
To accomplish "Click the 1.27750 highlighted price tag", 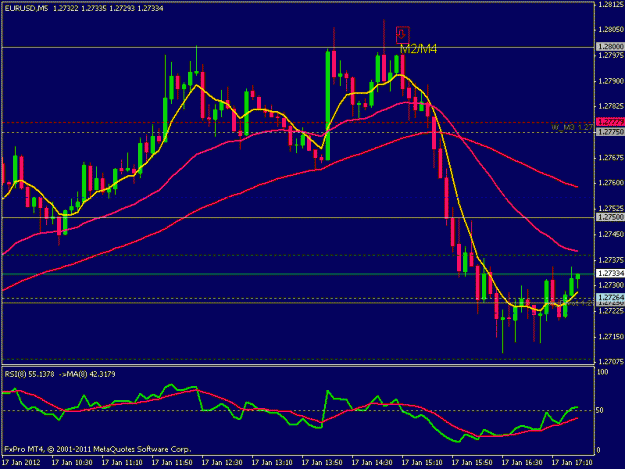I will 610,132.
